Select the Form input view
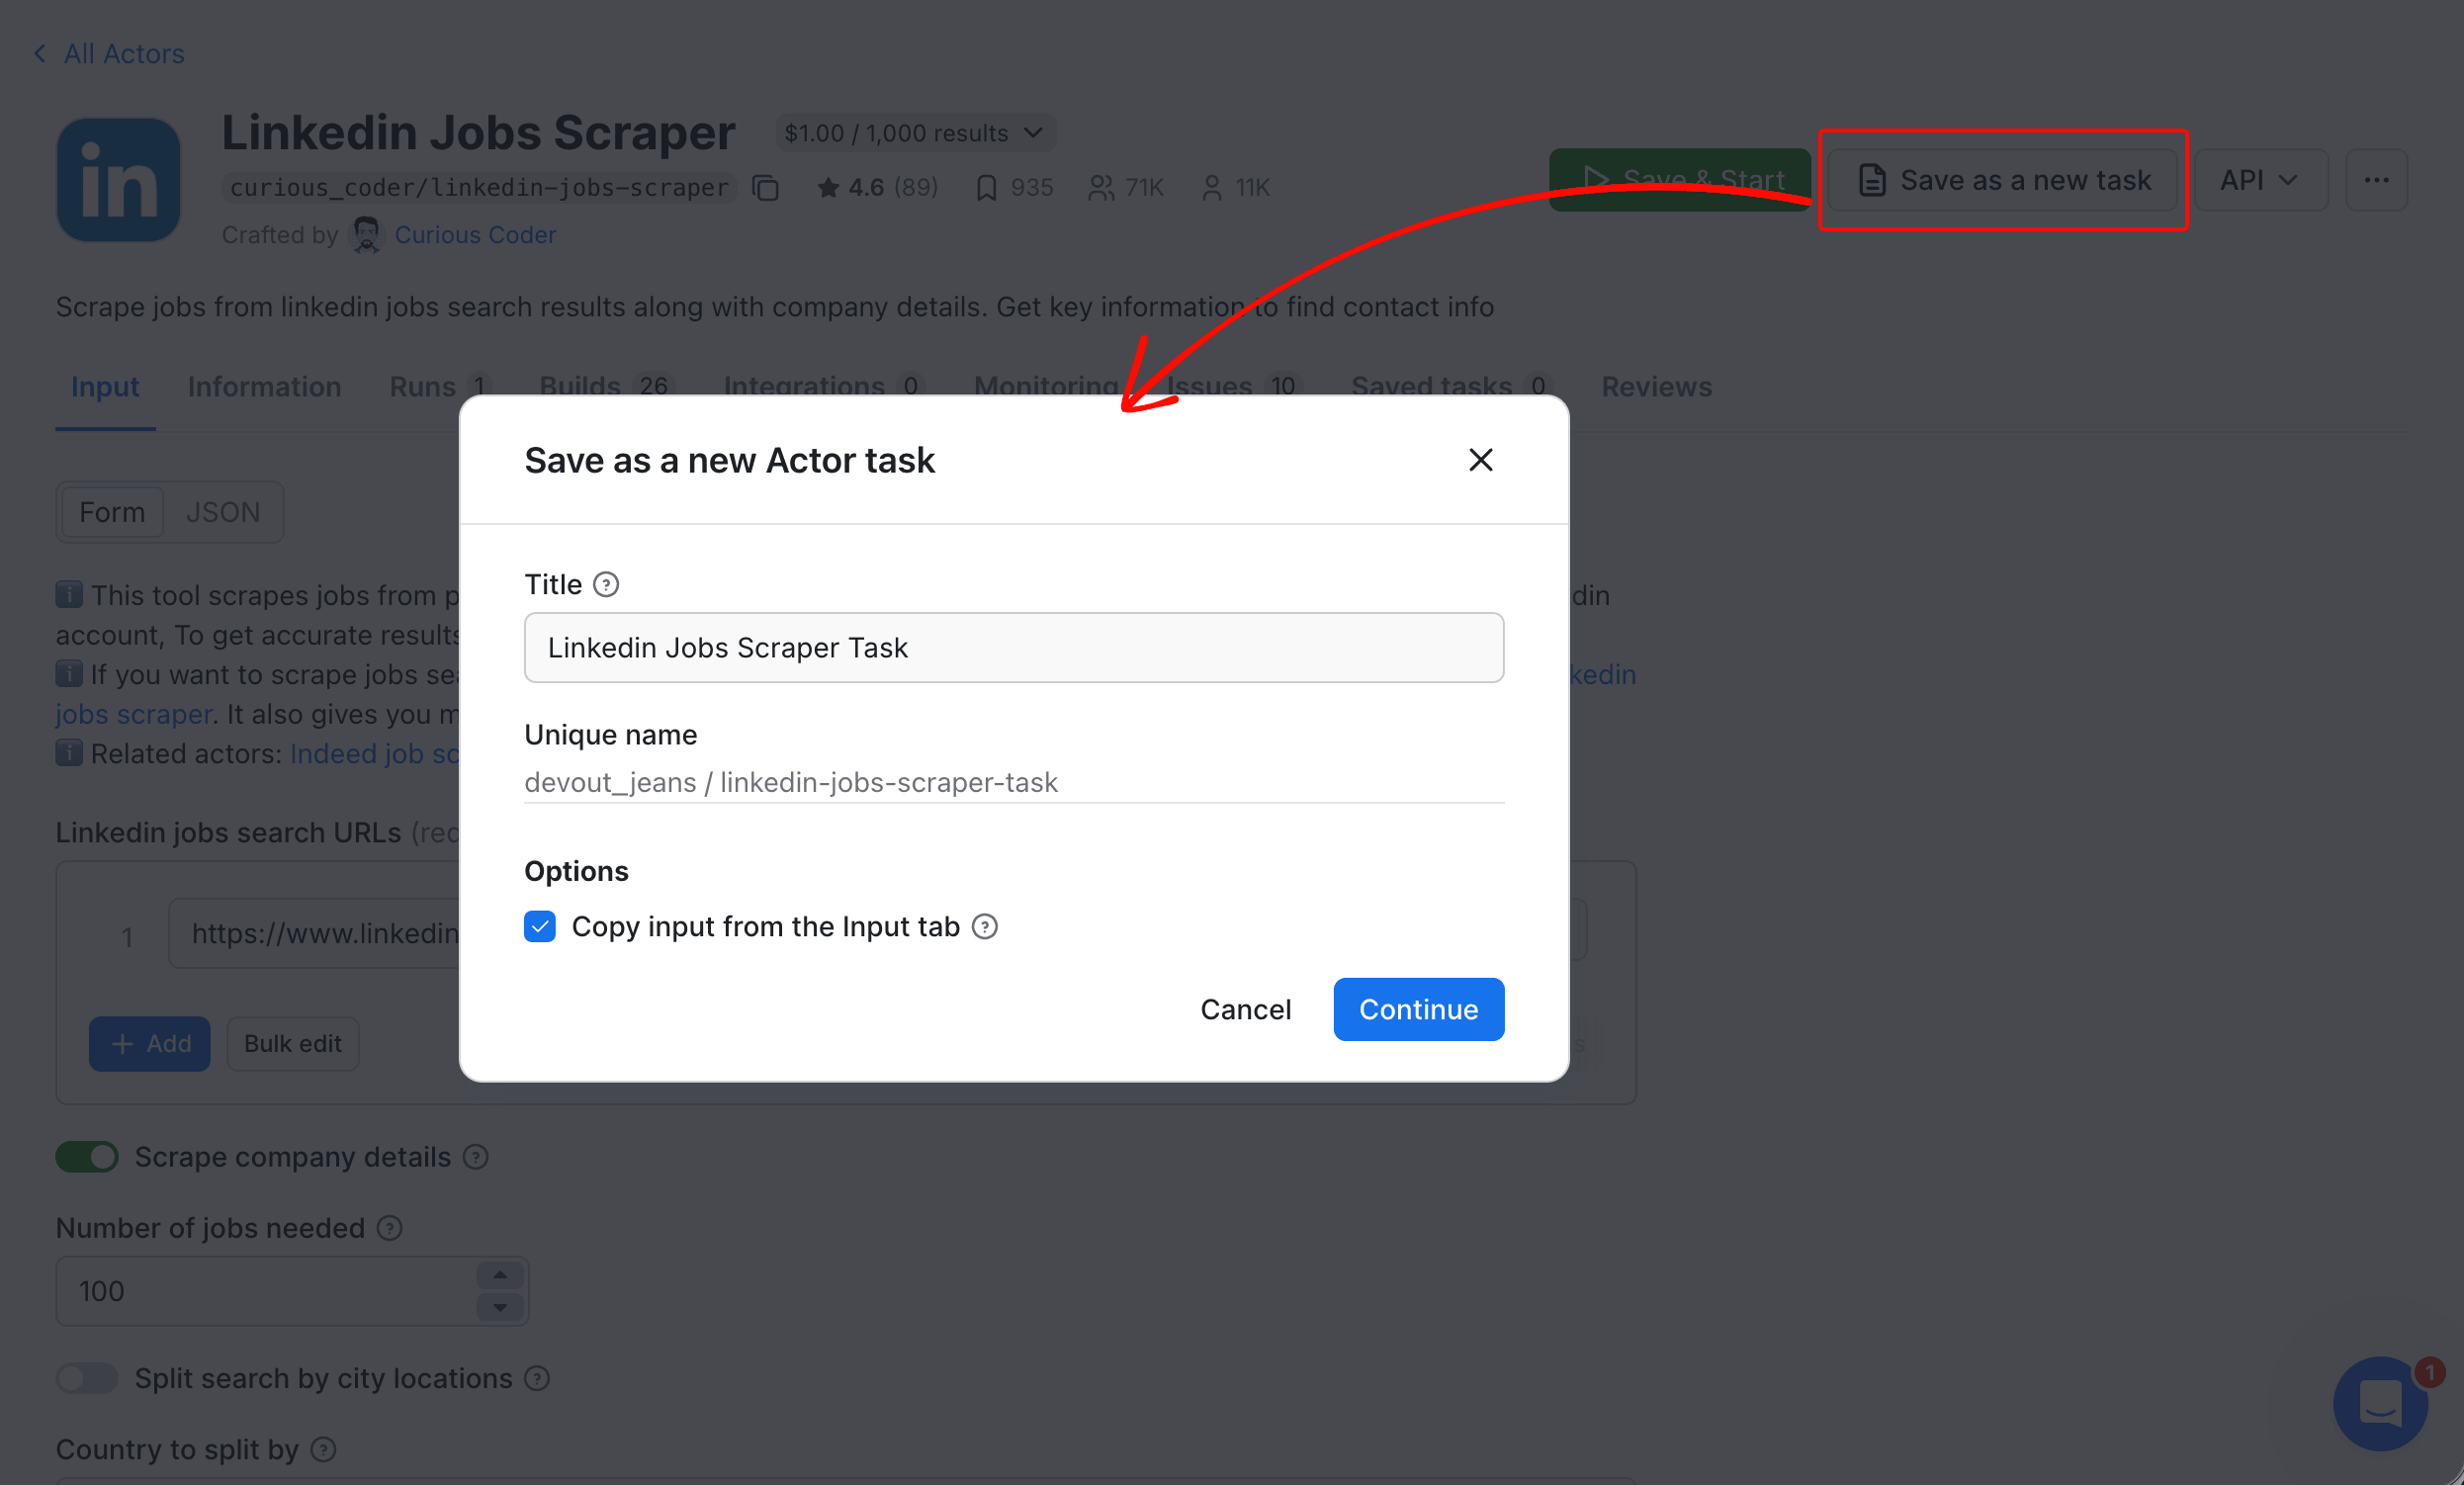The width and height of the screenshot is (2464, 1485). (x=112, y=512)
